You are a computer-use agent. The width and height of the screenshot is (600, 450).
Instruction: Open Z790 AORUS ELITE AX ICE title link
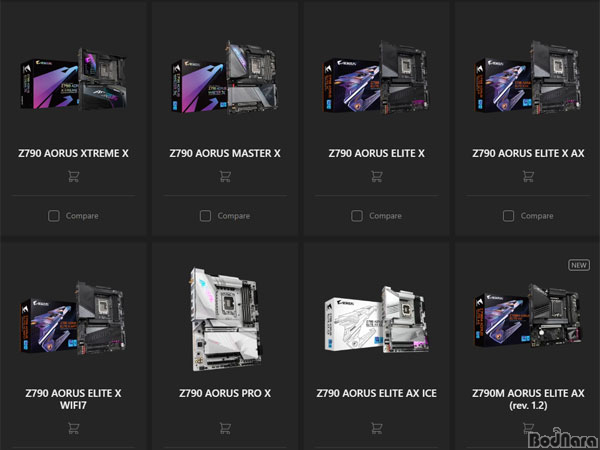click(x=377, y=393)
